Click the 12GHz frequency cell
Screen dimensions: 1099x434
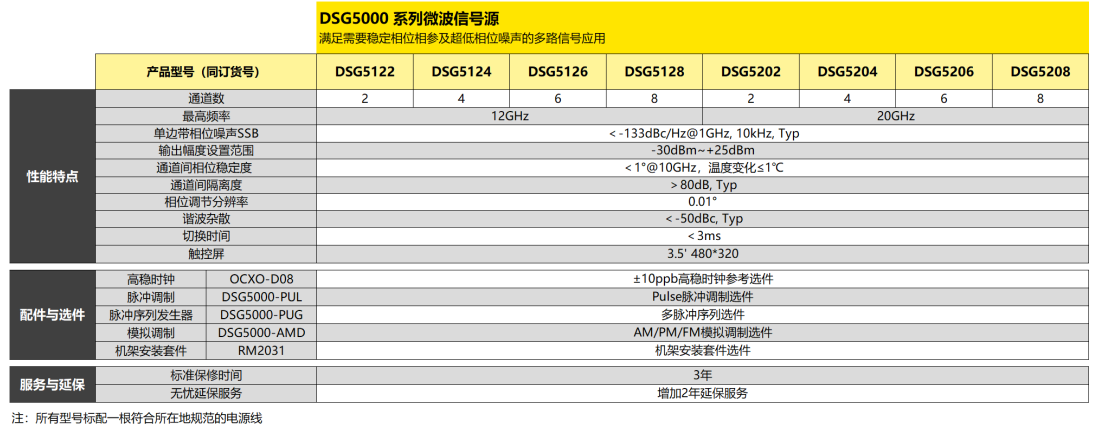point(510,116)
